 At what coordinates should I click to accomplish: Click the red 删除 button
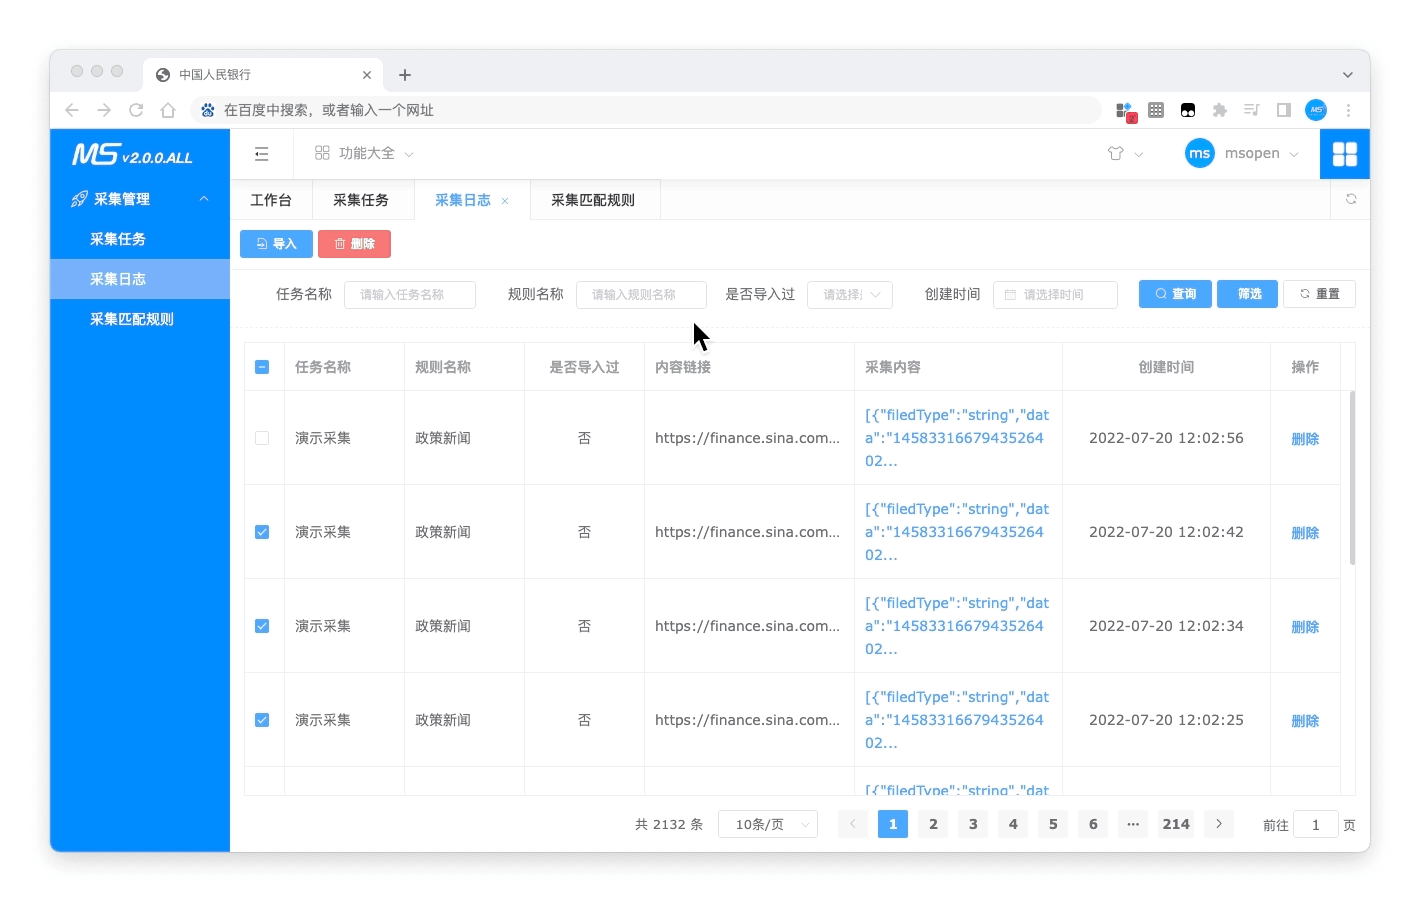click(354, 244)
